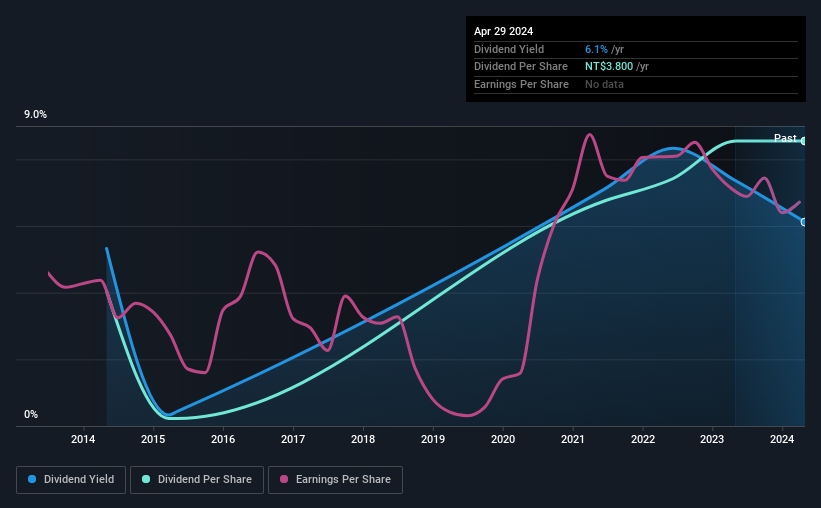Click the 2023 x-axis year label

point(712,439)
